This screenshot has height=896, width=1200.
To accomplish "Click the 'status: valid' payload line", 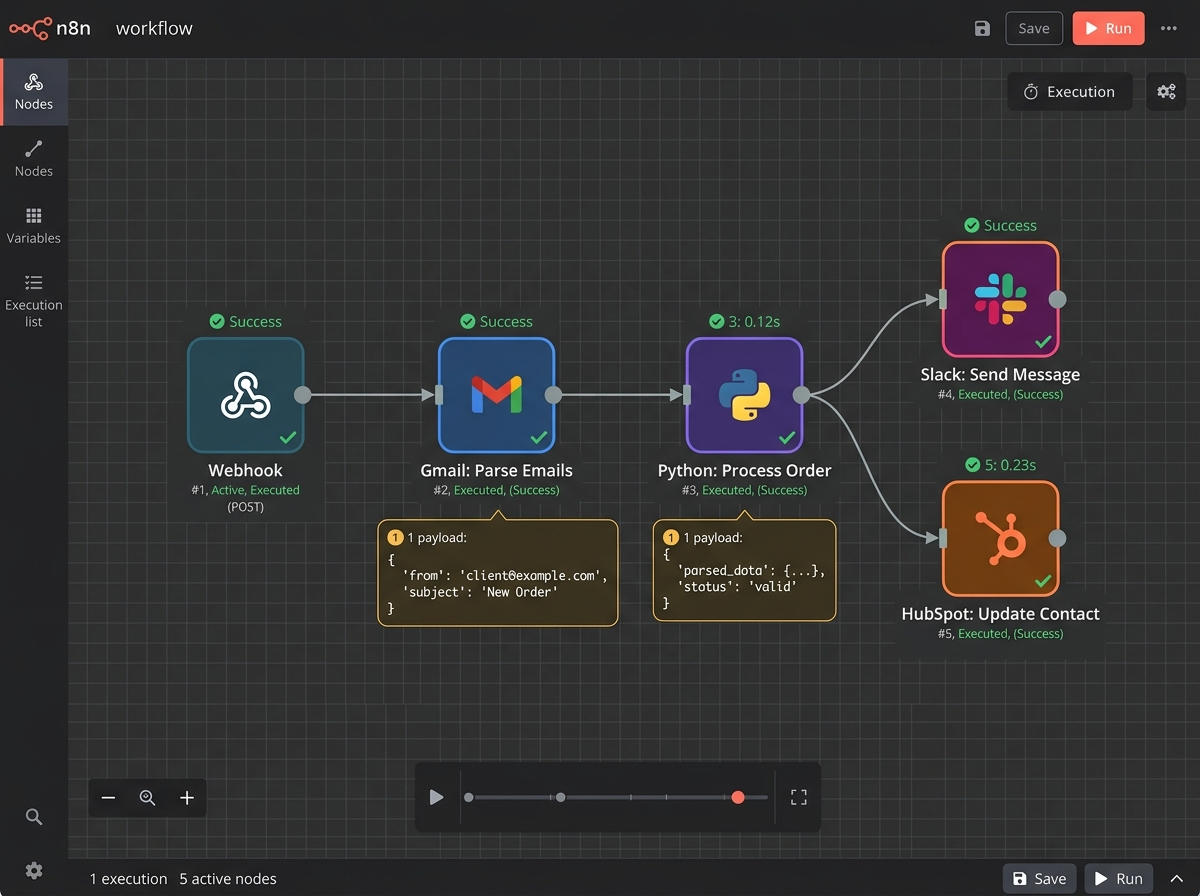I will coord(737,586).
